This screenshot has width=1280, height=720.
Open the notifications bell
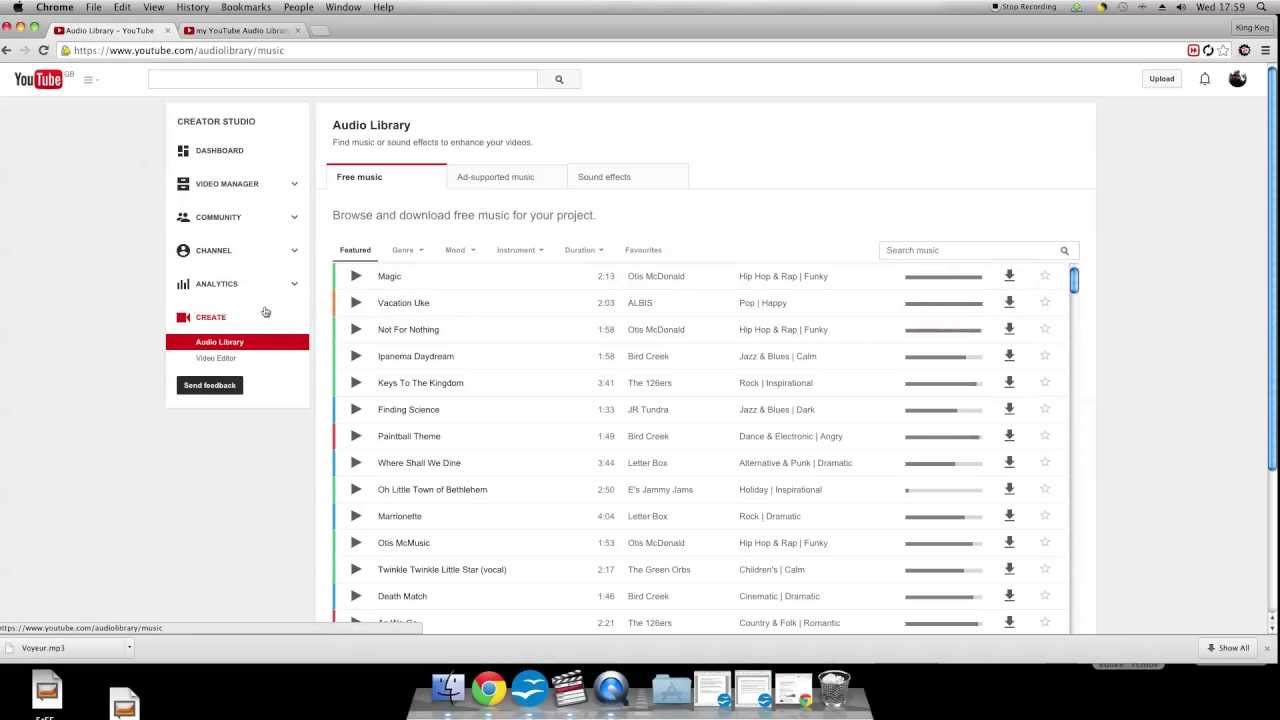click(1205, 79)
